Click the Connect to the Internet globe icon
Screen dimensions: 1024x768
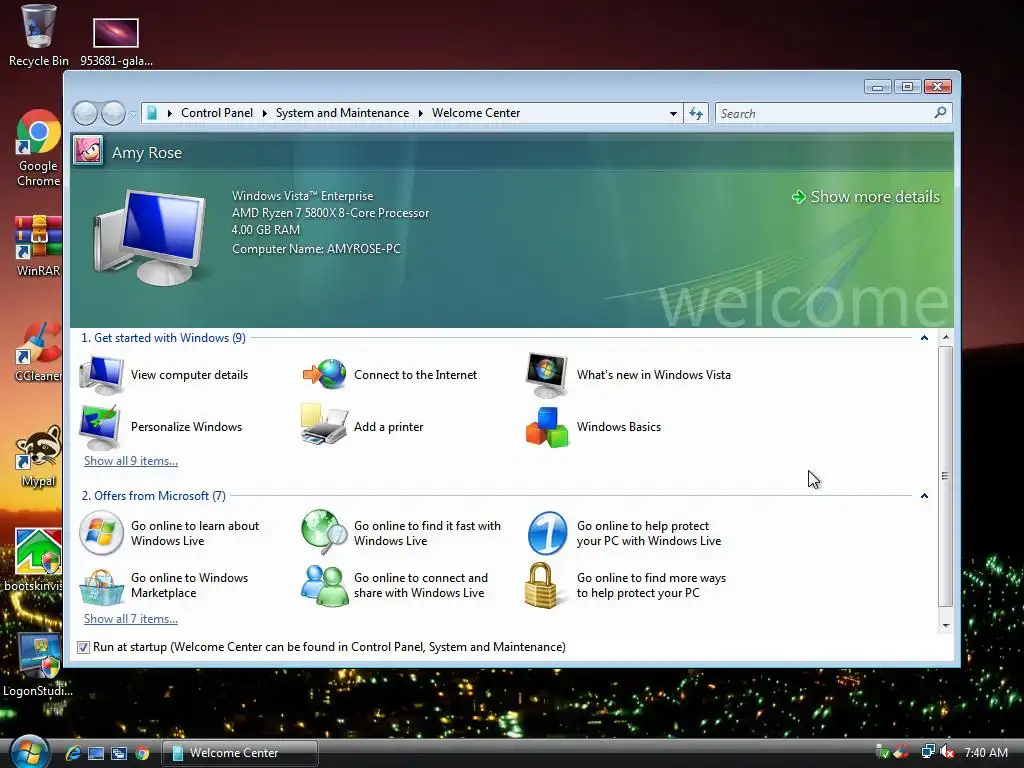(x=324, y=374)
